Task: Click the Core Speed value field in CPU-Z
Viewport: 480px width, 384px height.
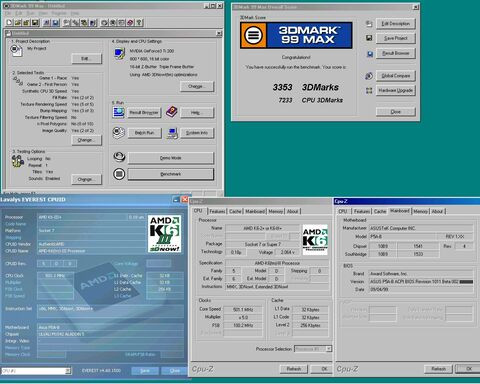Action: click(x=243, y=309)
